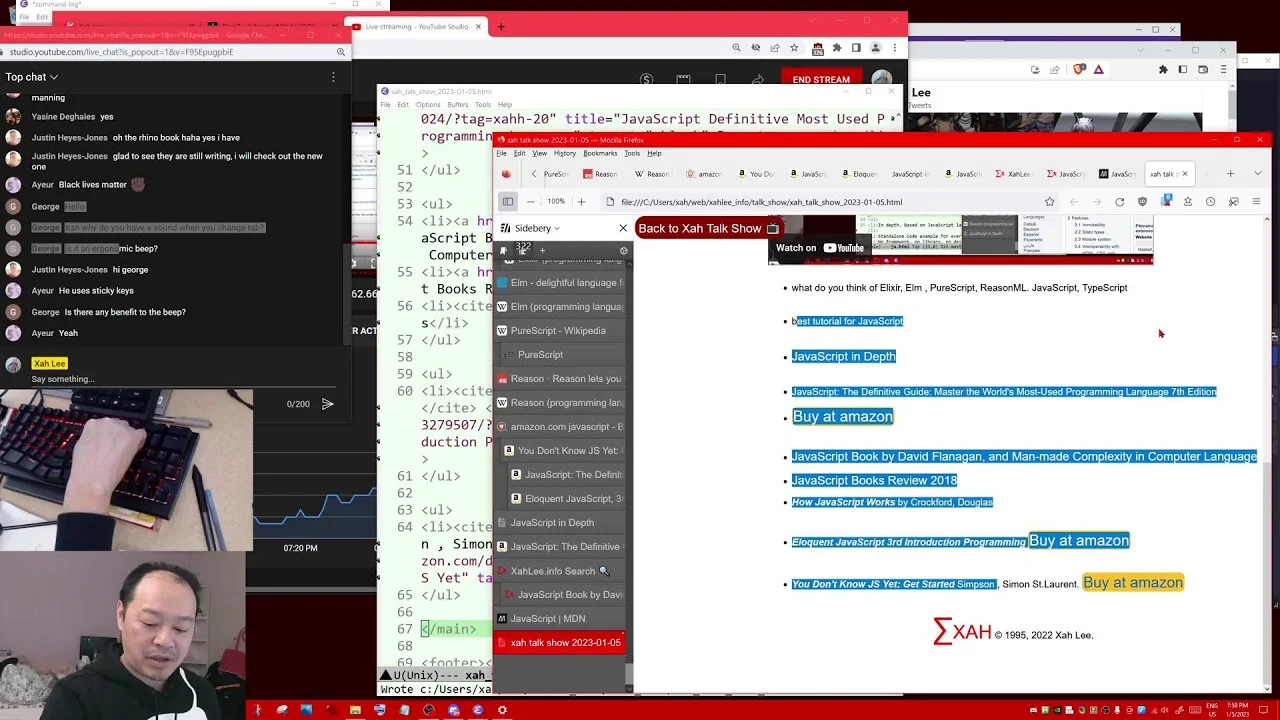Close the Sidebery sidebar
This screenshot has width=1280, height=720.
[623, 228]
